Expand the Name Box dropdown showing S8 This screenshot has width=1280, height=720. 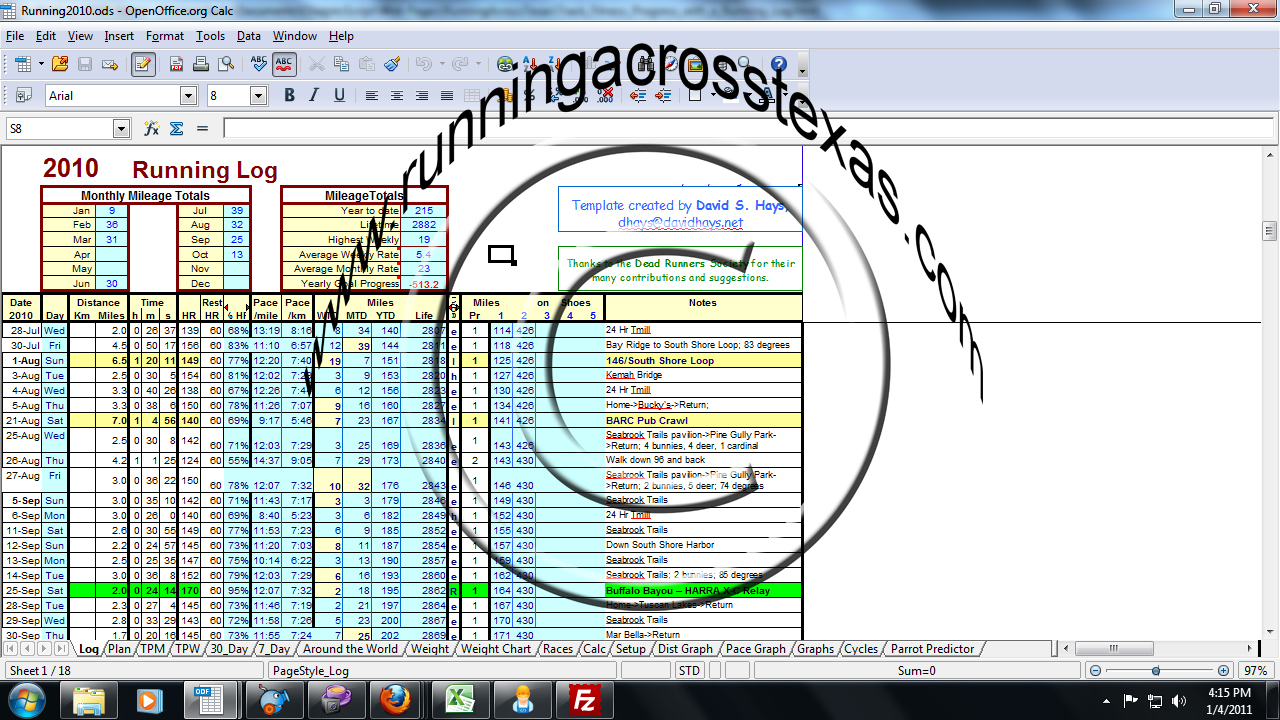121,128
